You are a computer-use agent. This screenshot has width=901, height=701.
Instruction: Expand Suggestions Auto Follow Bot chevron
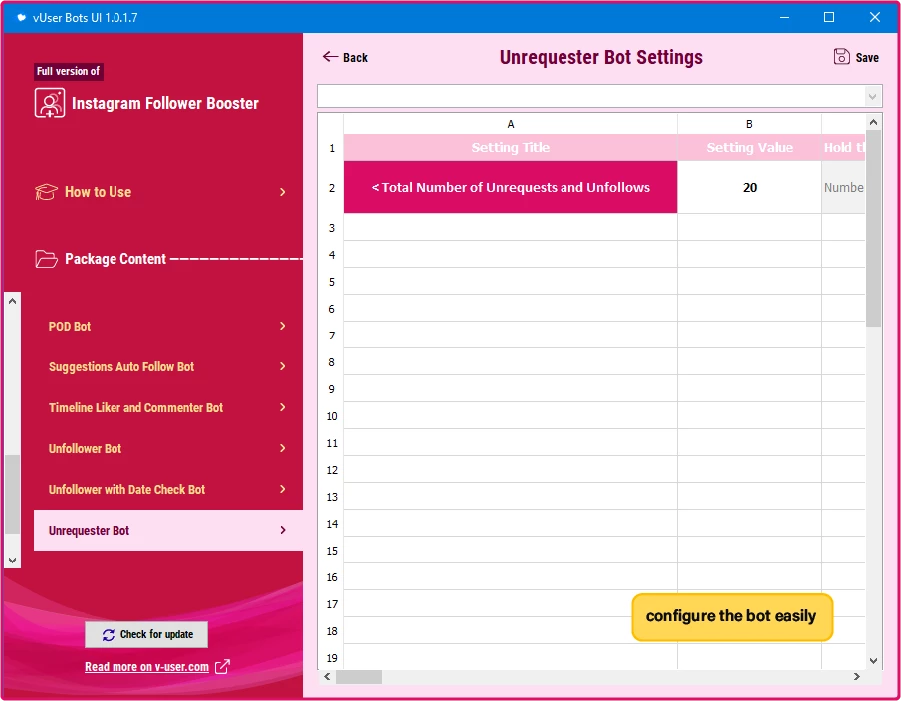point(282,366)
